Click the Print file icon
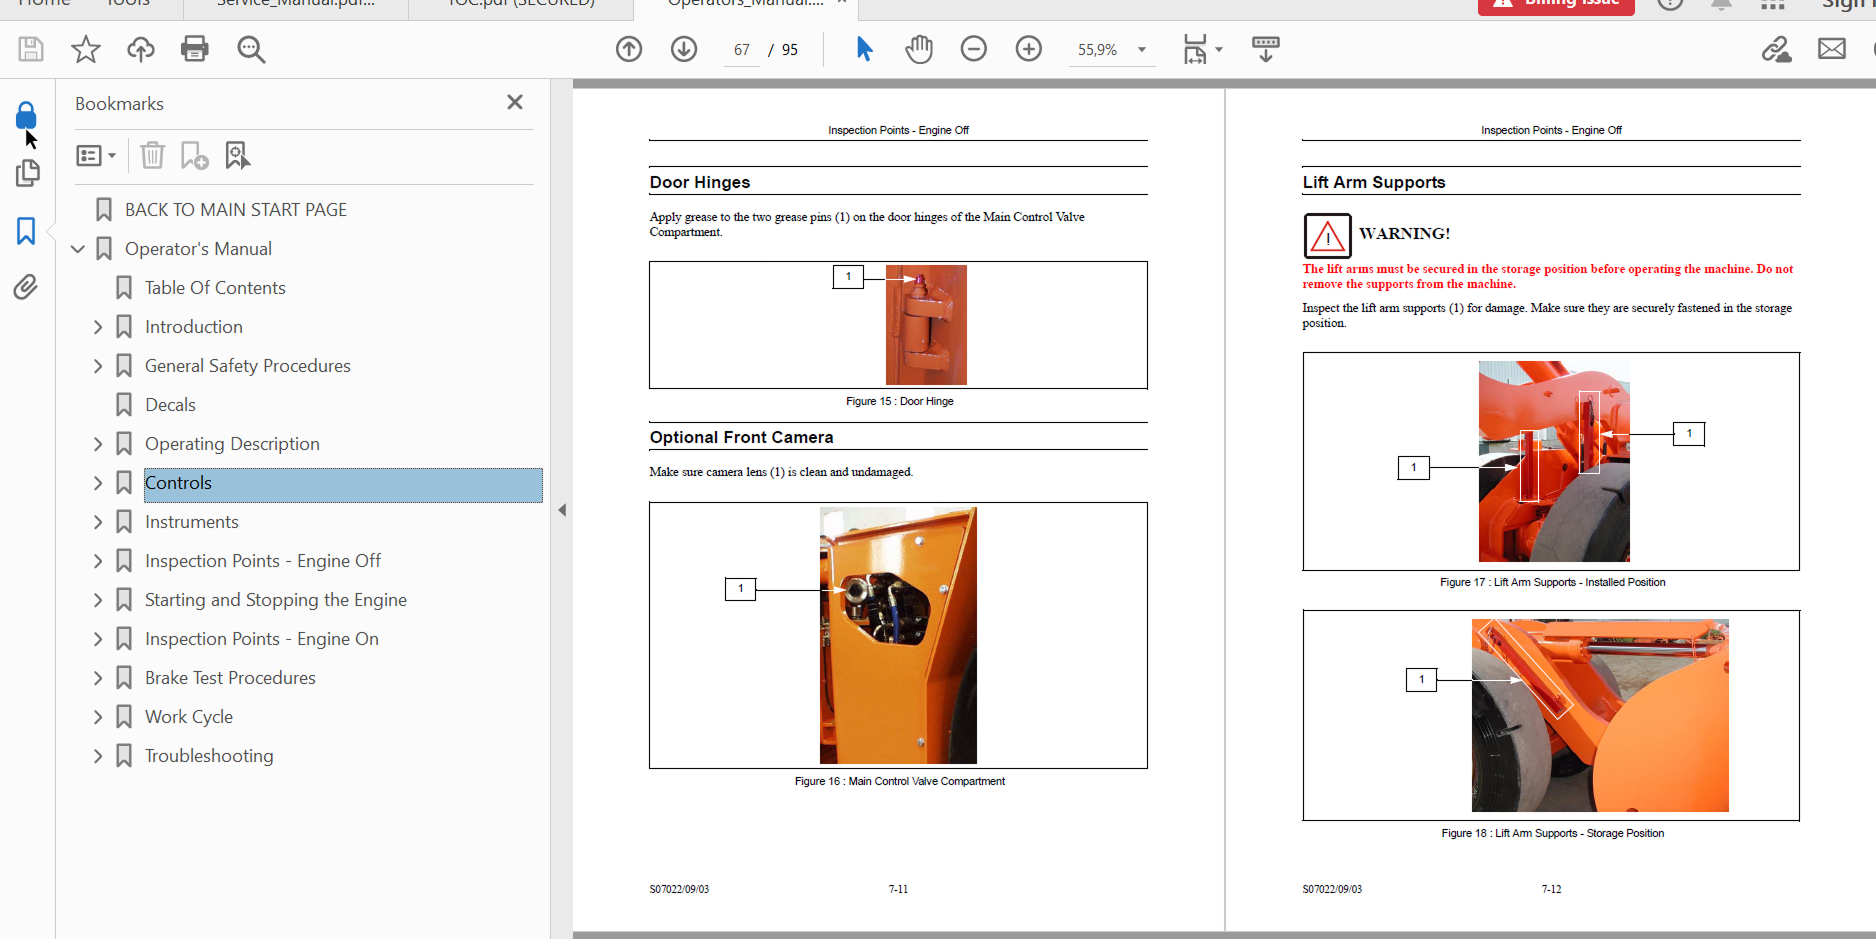 194,49
